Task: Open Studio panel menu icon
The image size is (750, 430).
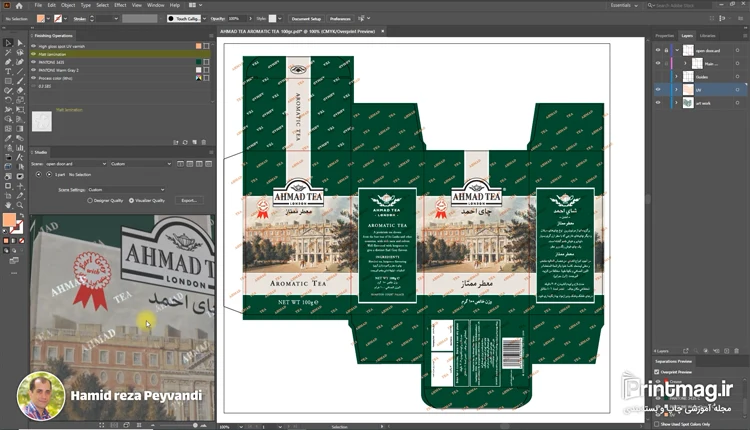Action: coord(211,152)
